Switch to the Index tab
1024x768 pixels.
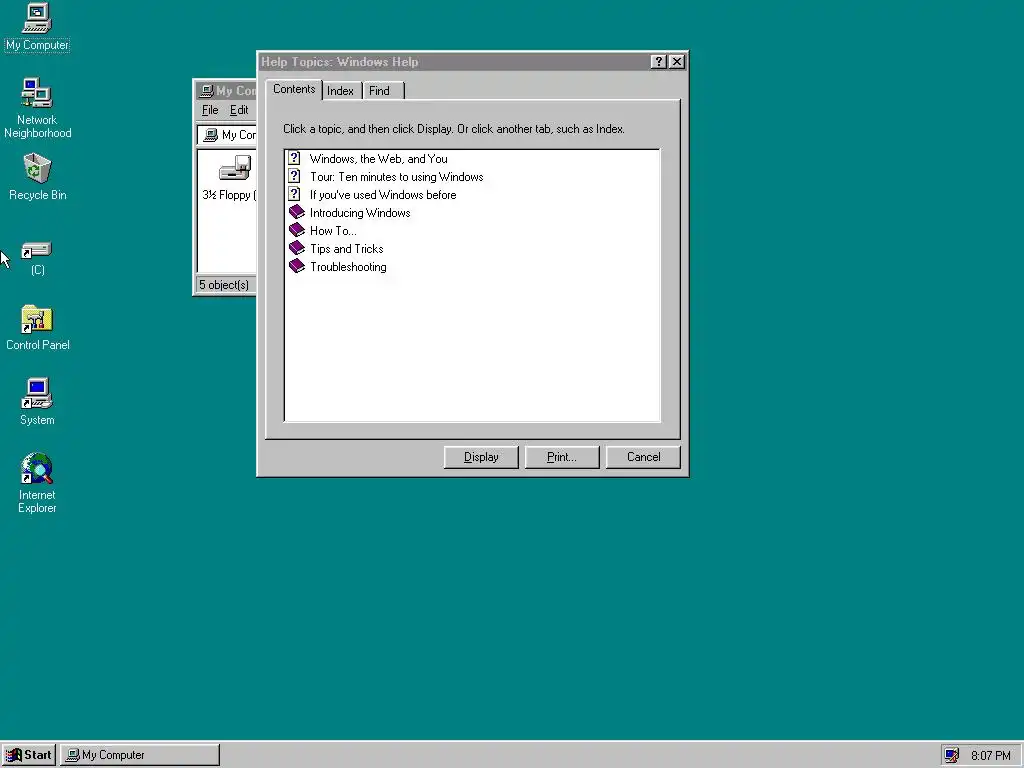pyautogui.click(x=341, y=91)
